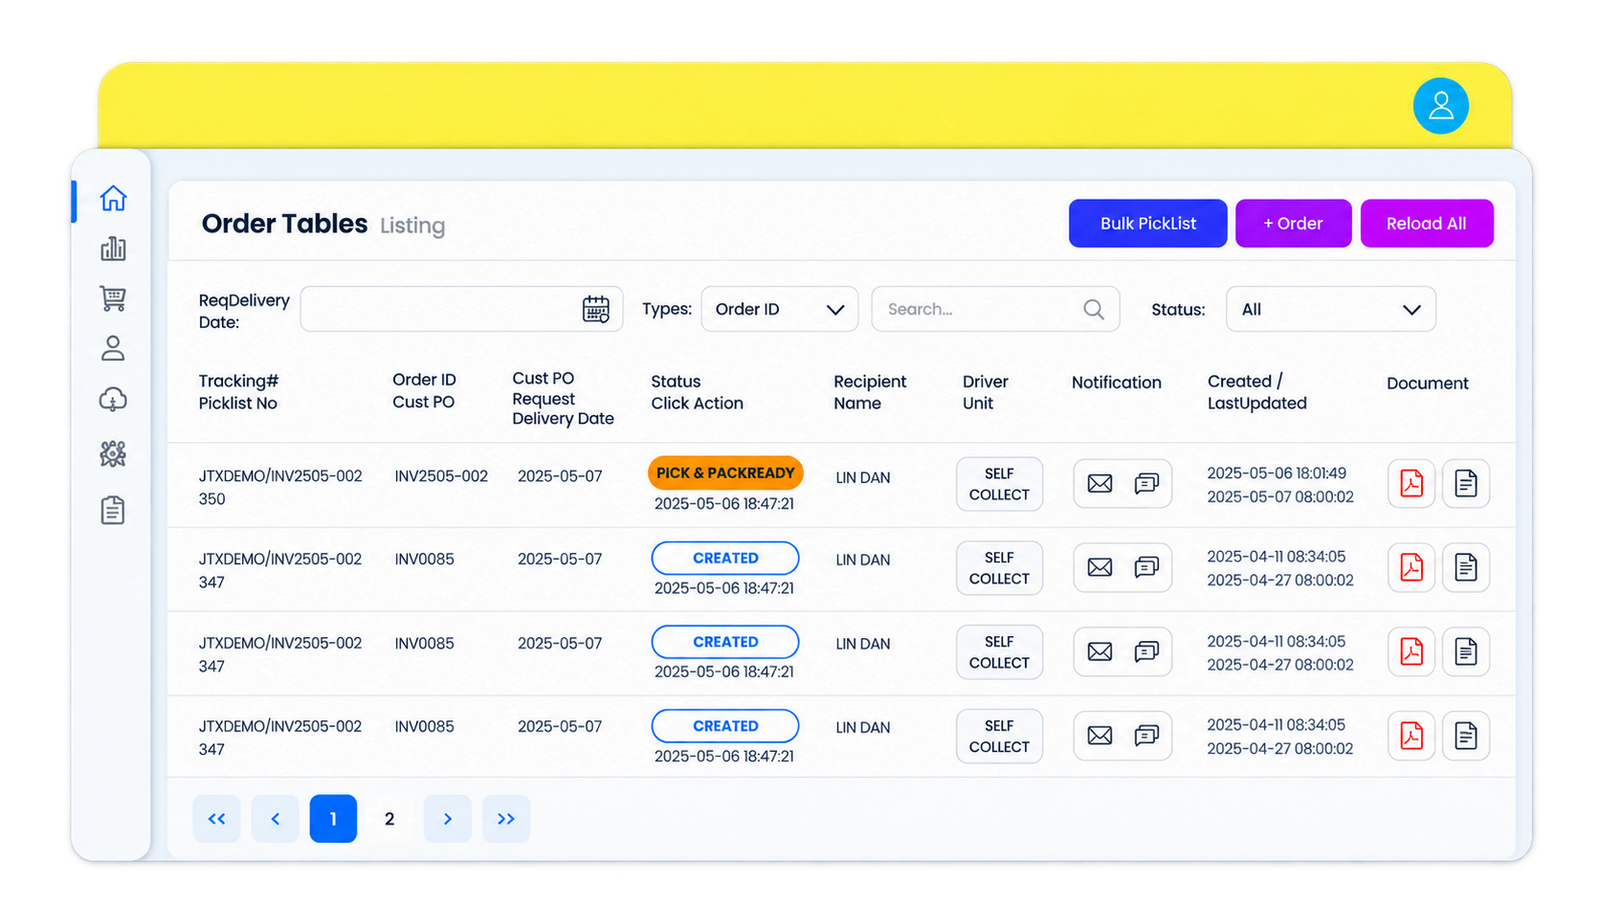The height and width of the screenshot is (900, 1600).
Task: Open text document icon for INV2505-002 row
Action: point(1466,484)
